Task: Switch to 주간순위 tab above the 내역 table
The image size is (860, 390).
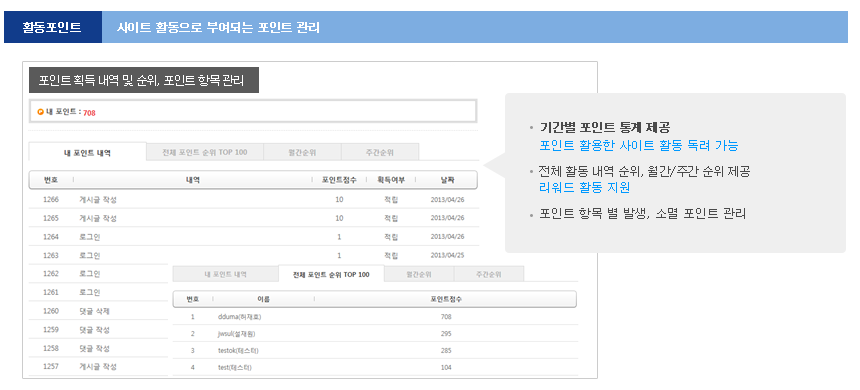Action: (x=380, y=152)
